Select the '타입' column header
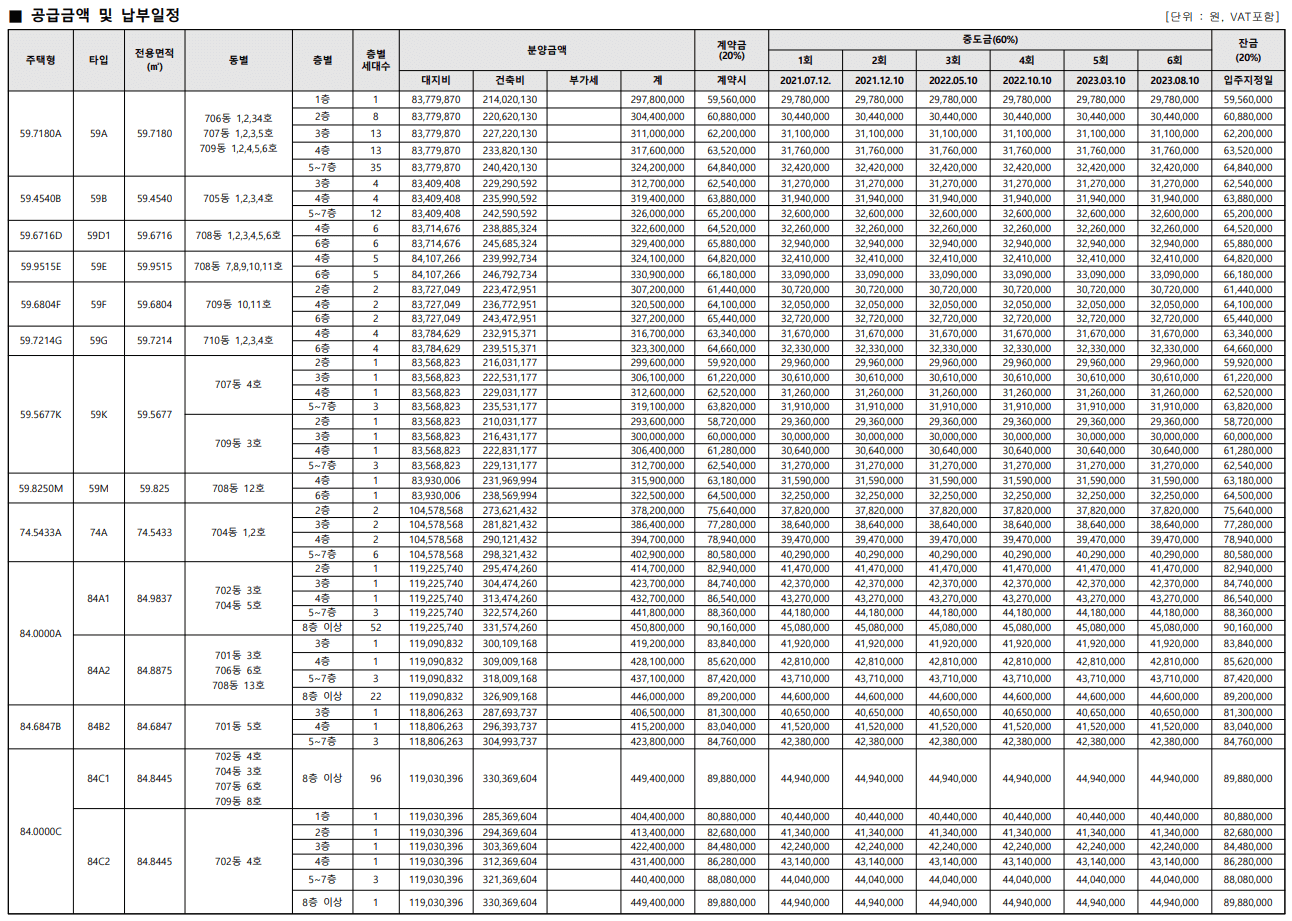 (98, 60)
